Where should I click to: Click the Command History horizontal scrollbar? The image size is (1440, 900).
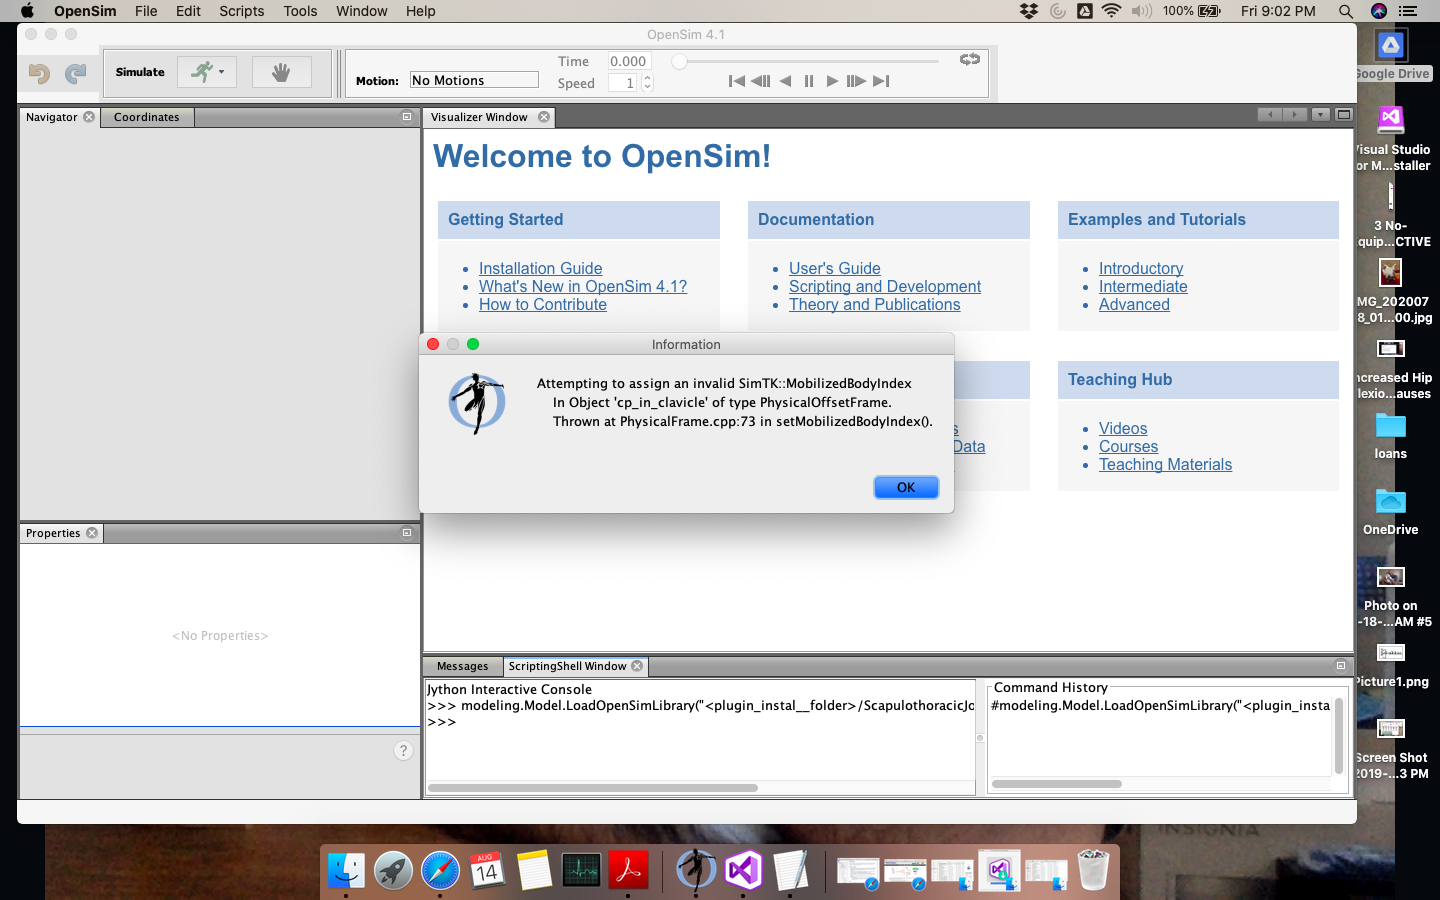[1057, 784]
